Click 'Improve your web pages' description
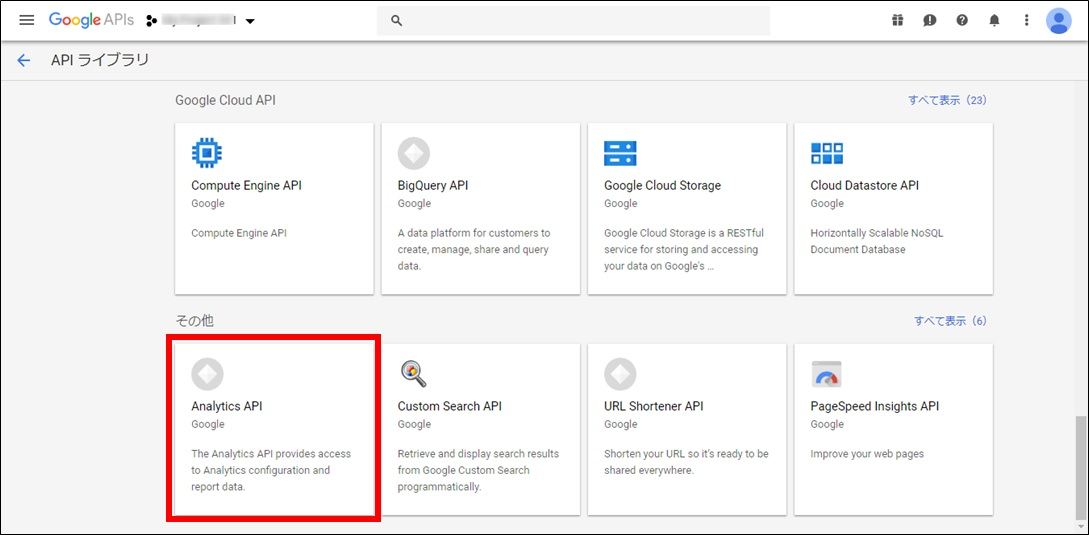1089x535 pixels. point(867,454)
